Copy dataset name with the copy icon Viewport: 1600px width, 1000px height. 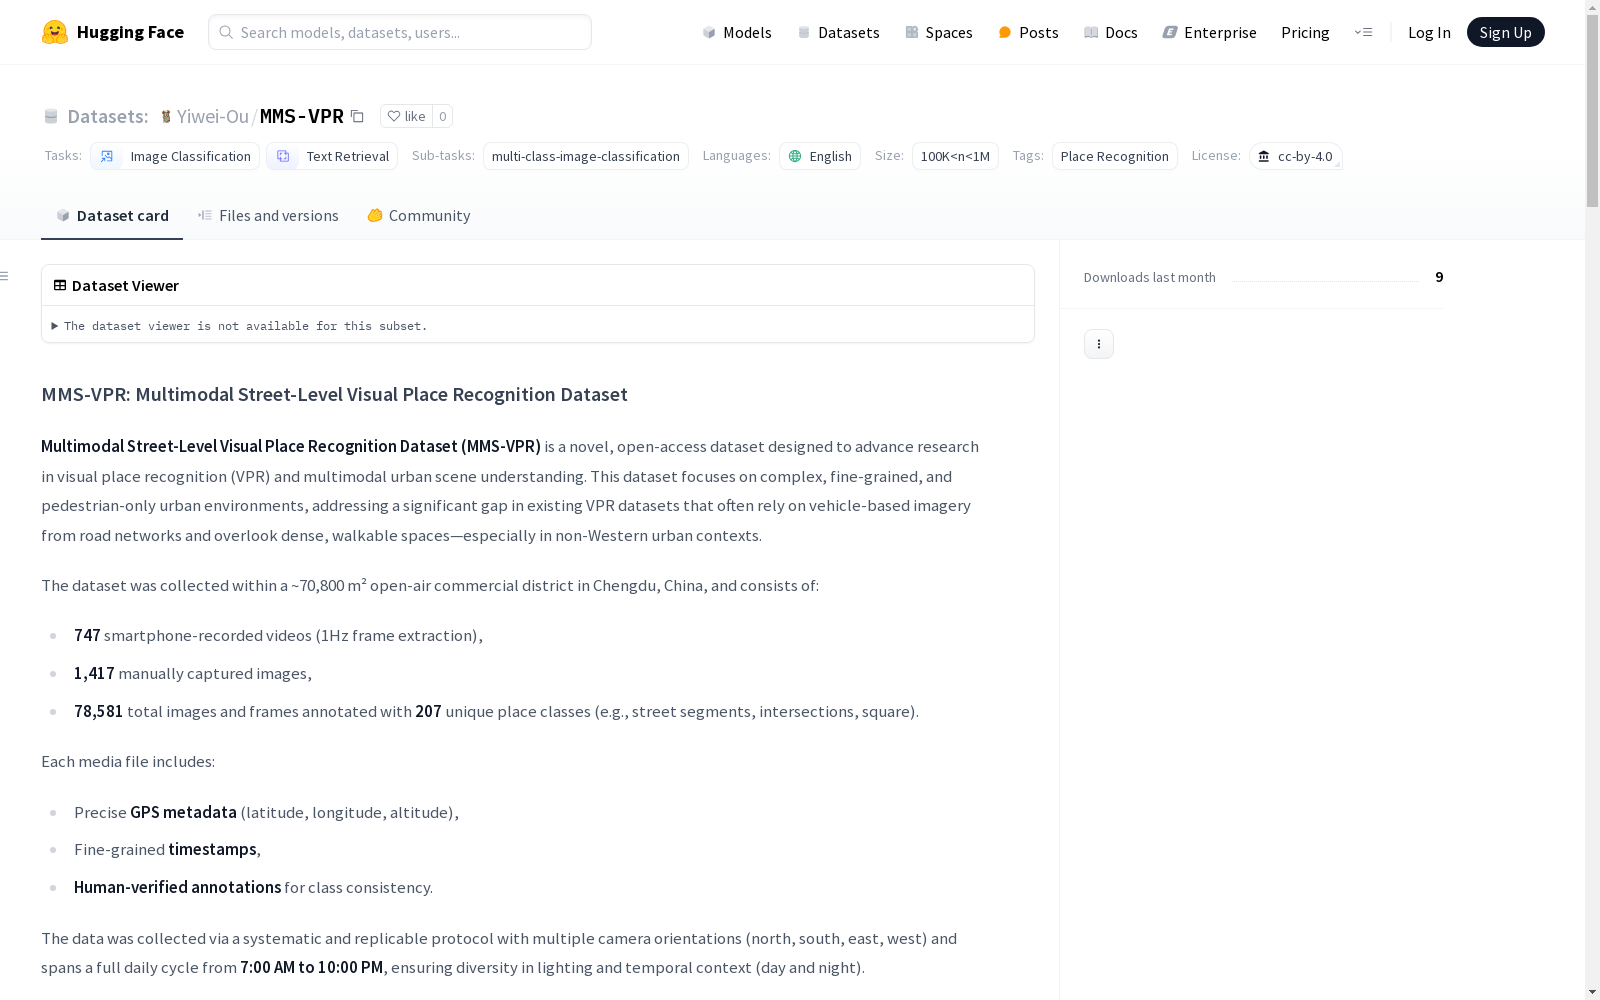[357, 116]
